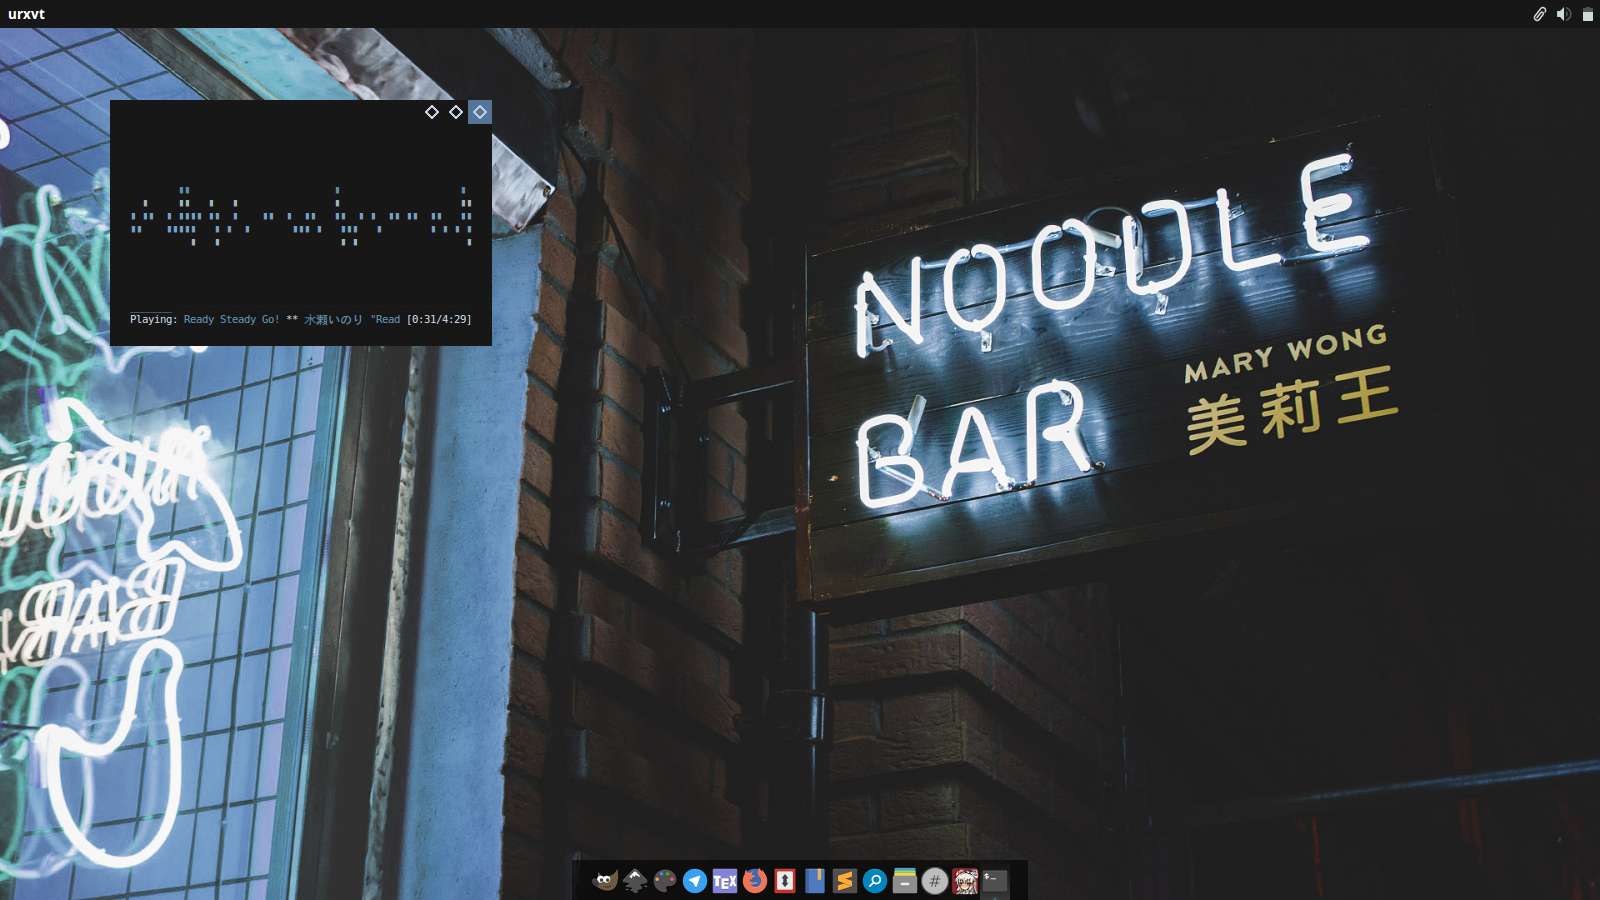
Task: Click the highlighted diamond titlebar button
Action: pos(480,112)
